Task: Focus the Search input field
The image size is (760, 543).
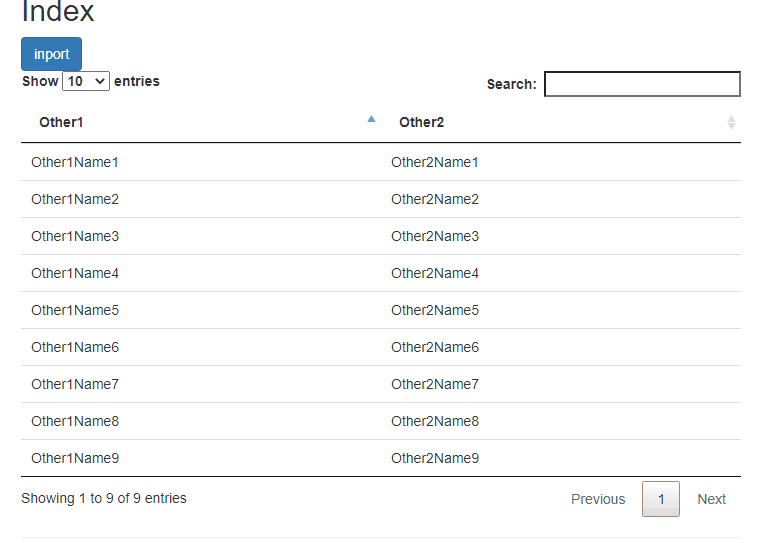Action: pyautogui.click(x=642, y=84)
